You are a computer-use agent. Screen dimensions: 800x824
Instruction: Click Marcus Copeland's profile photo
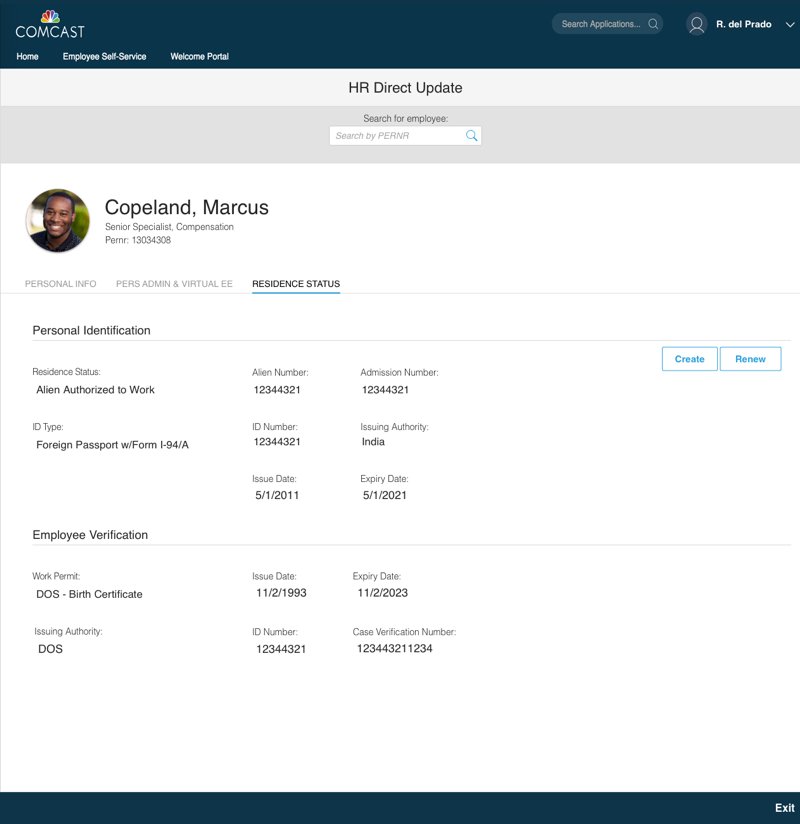pos(58,221)
